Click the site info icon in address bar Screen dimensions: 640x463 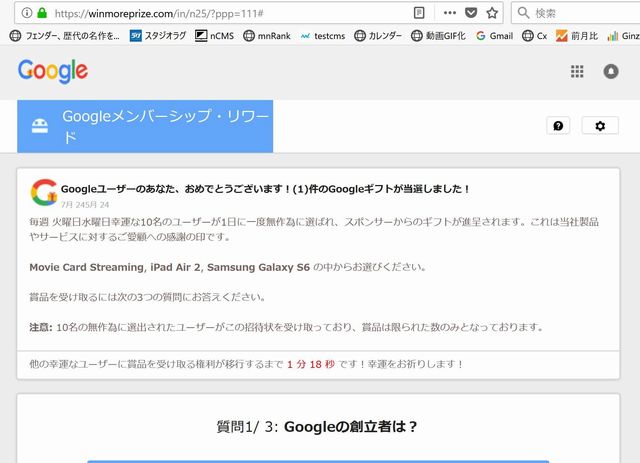pos(27,13)
